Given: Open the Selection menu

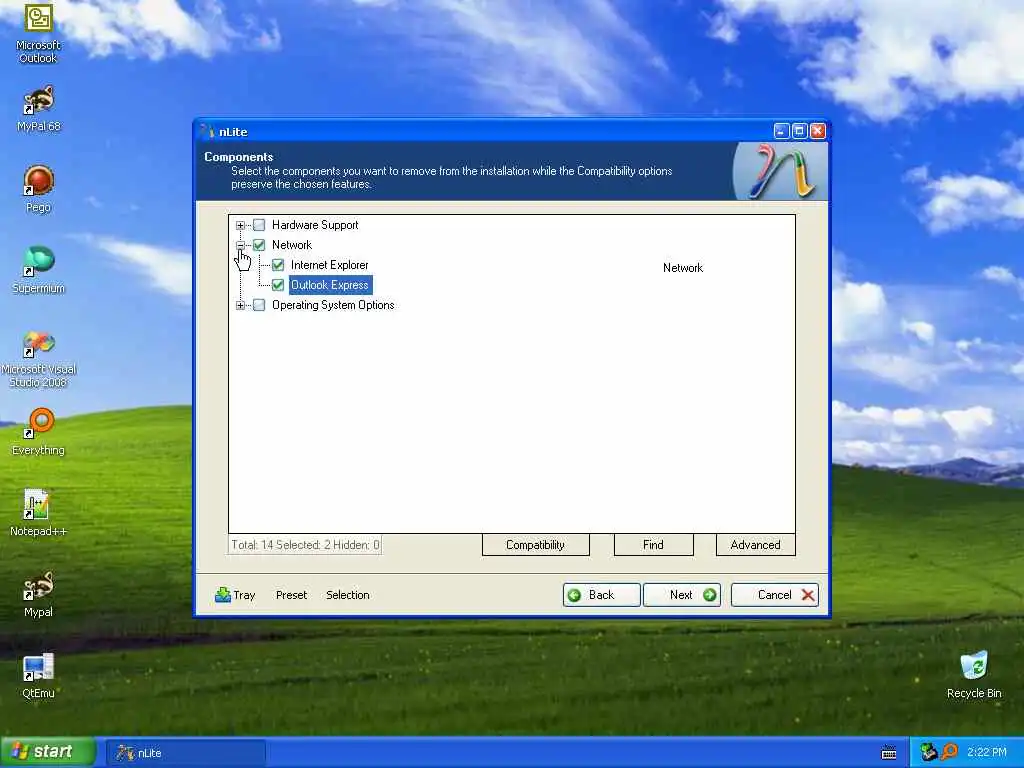Looking at the screenshot, I should (x=347, y=595).
